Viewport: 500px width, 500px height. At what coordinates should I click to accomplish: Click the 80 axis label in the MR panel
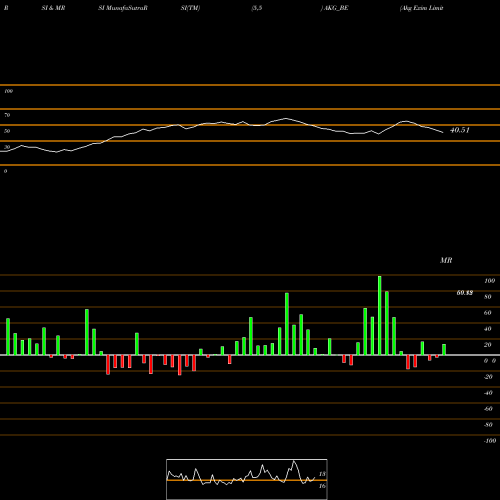[488, 297]
